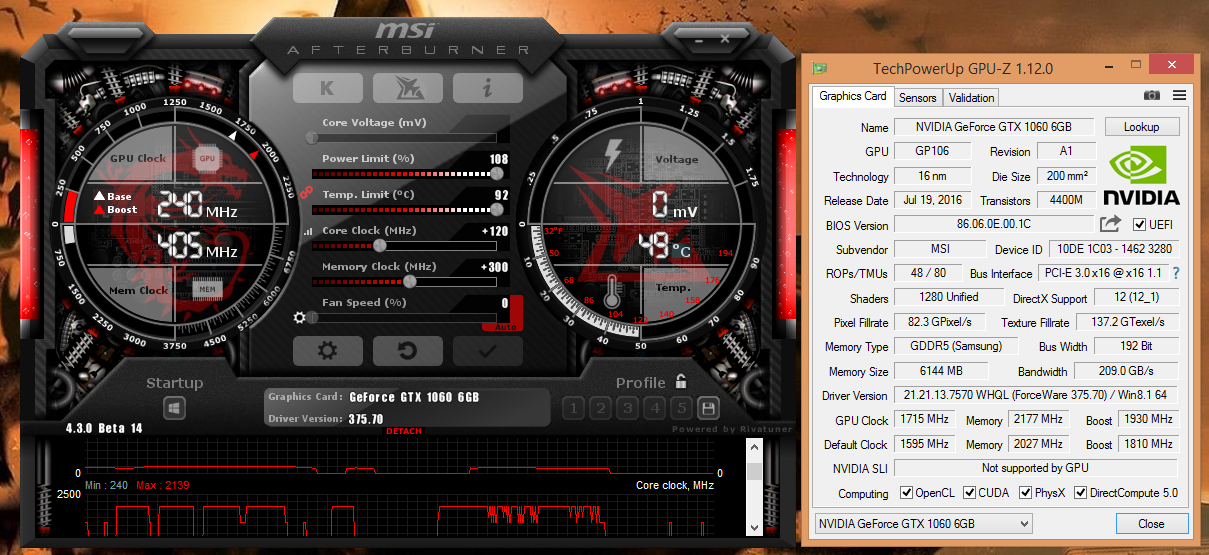This screenshot has height=555, width=1209.
Task: Click the Windows Startup icon in Afterburner
Action: pyautogui.click(x=175, y=408)
